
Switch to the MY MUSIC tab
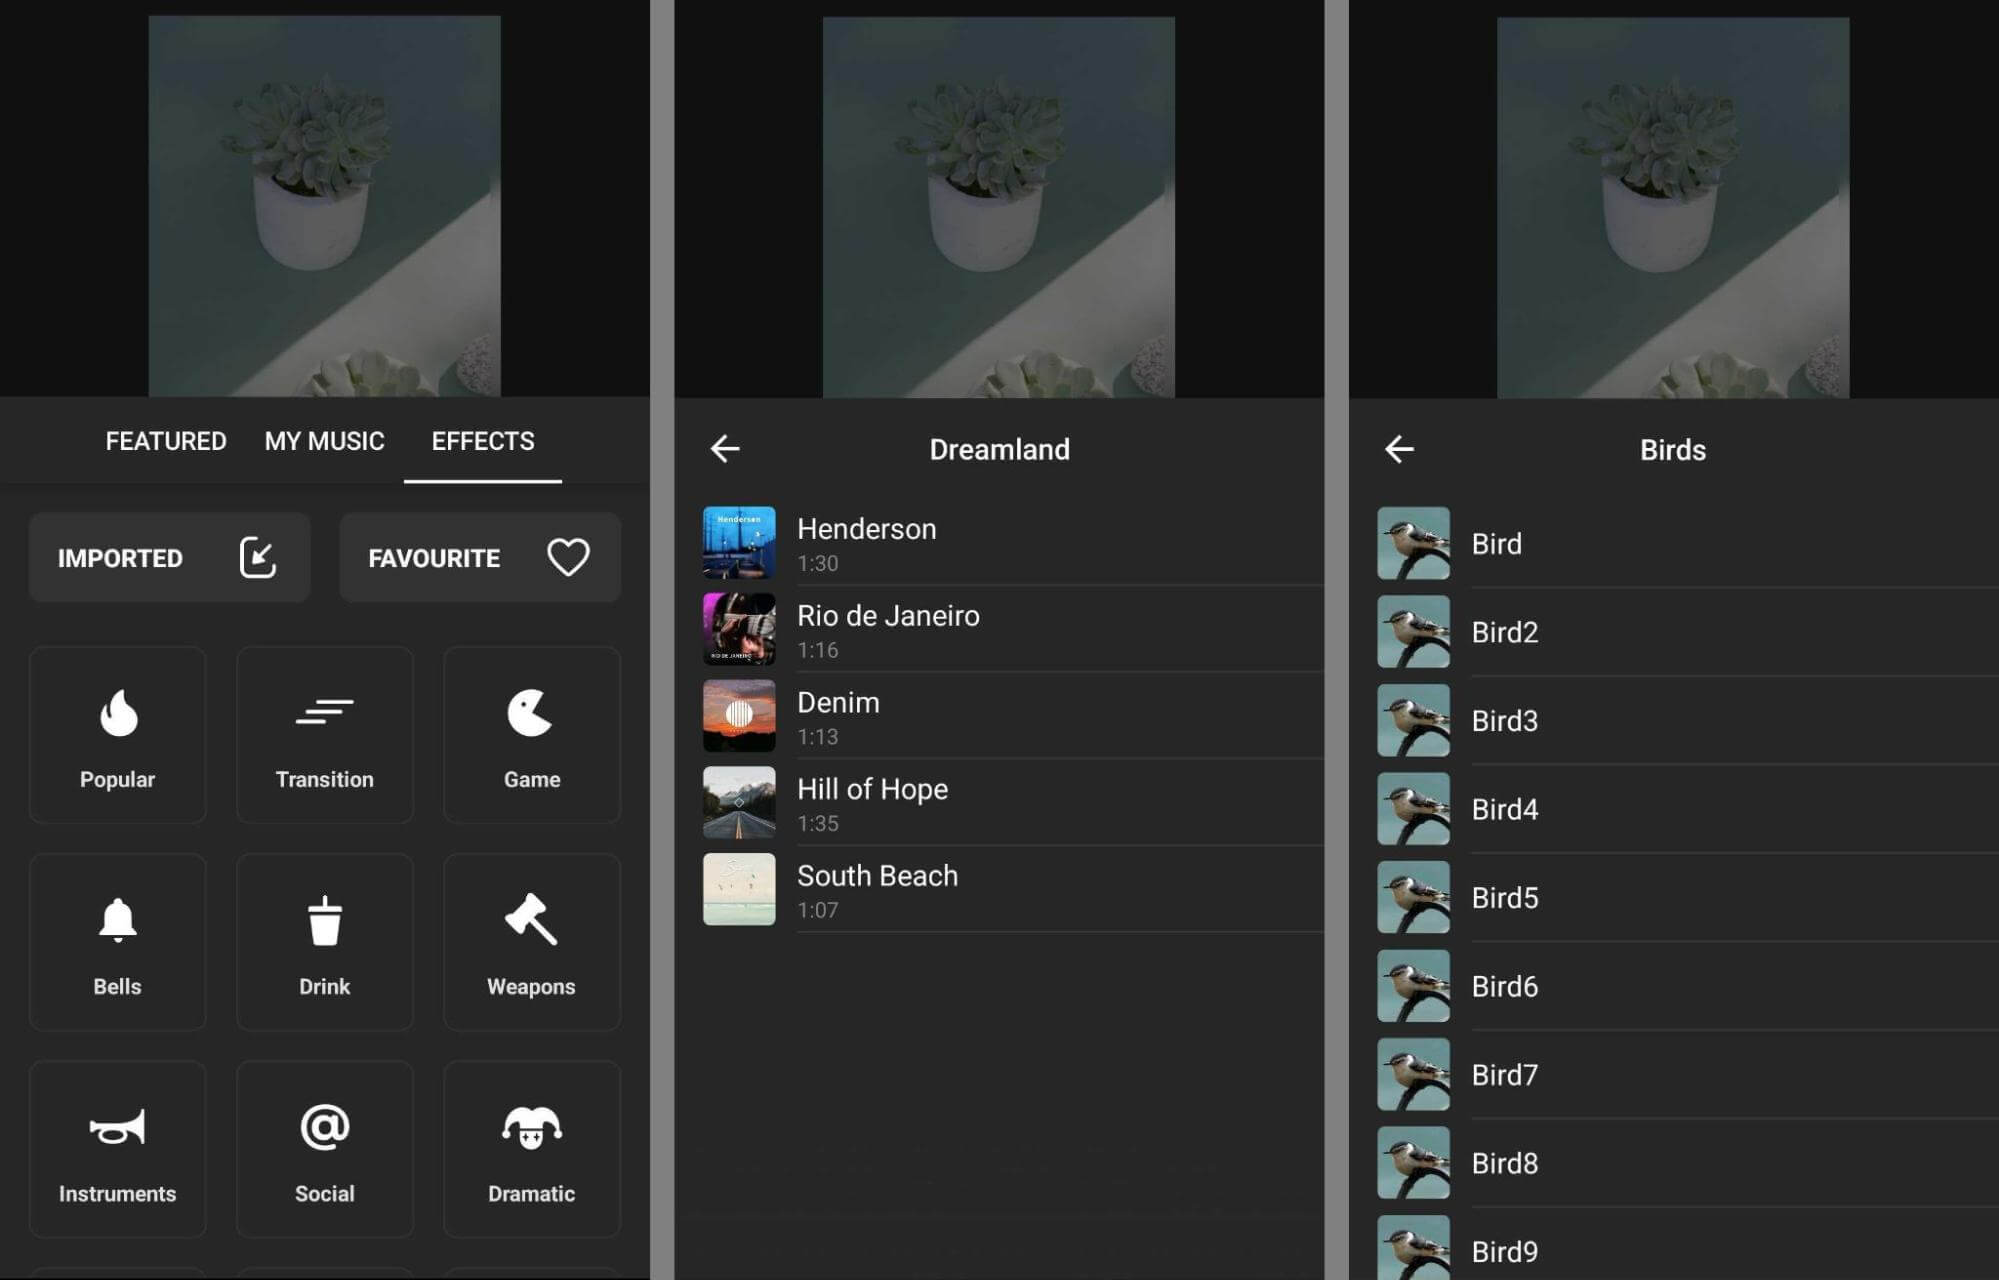tap(325, 441)
